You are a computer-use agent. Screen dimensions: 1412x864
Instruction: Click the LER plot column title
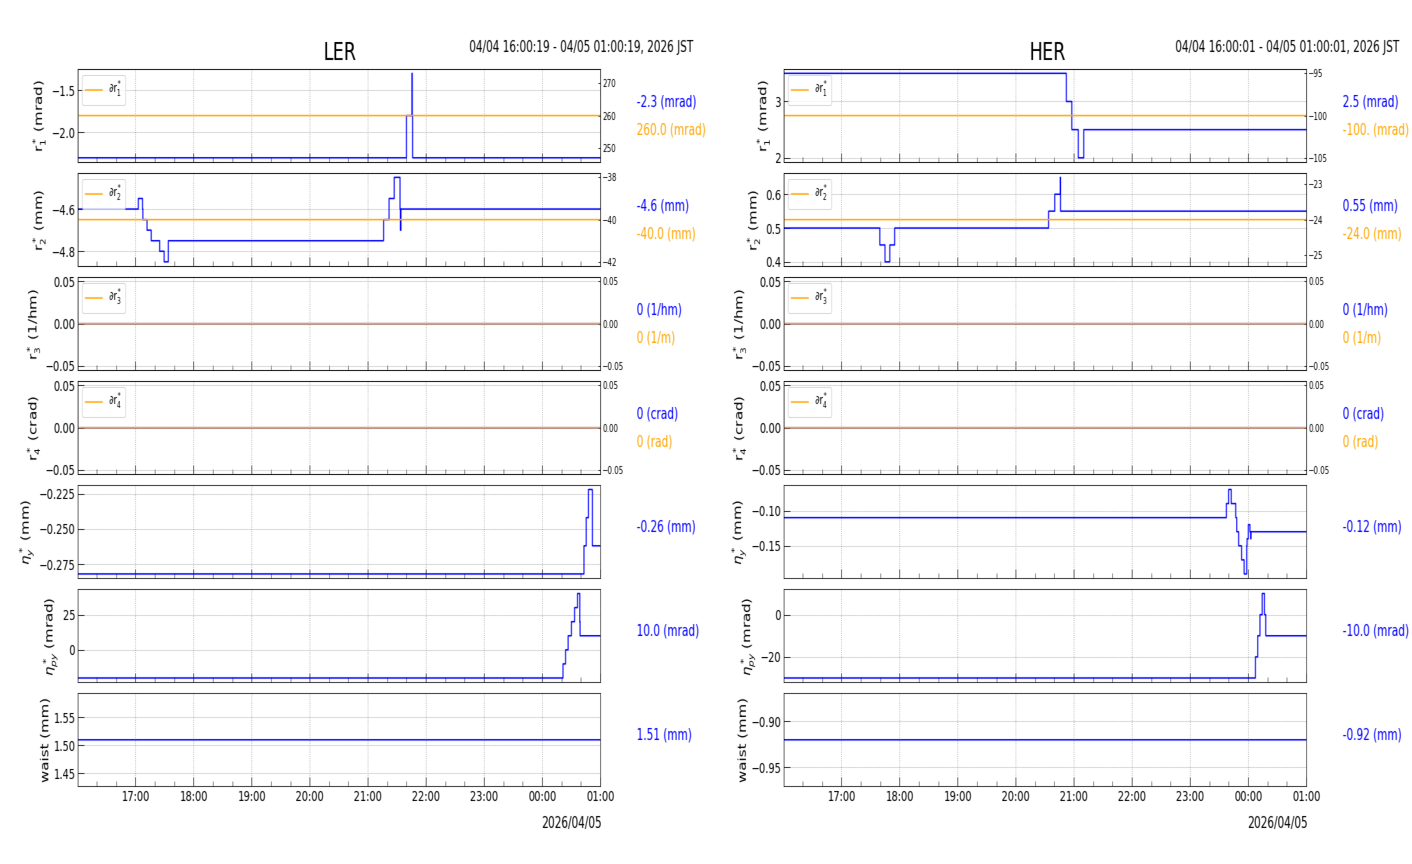(x=339, y=52)
